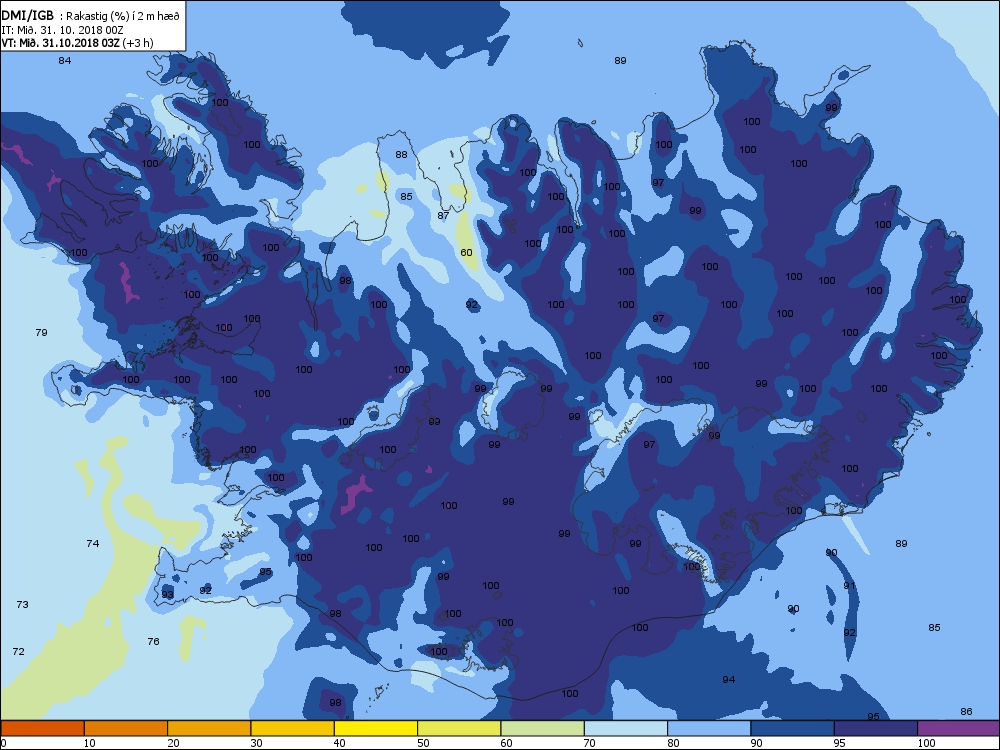Click the humidity value 84 on the map
Screen dimensions: 1000x750
tap(64, 61)
